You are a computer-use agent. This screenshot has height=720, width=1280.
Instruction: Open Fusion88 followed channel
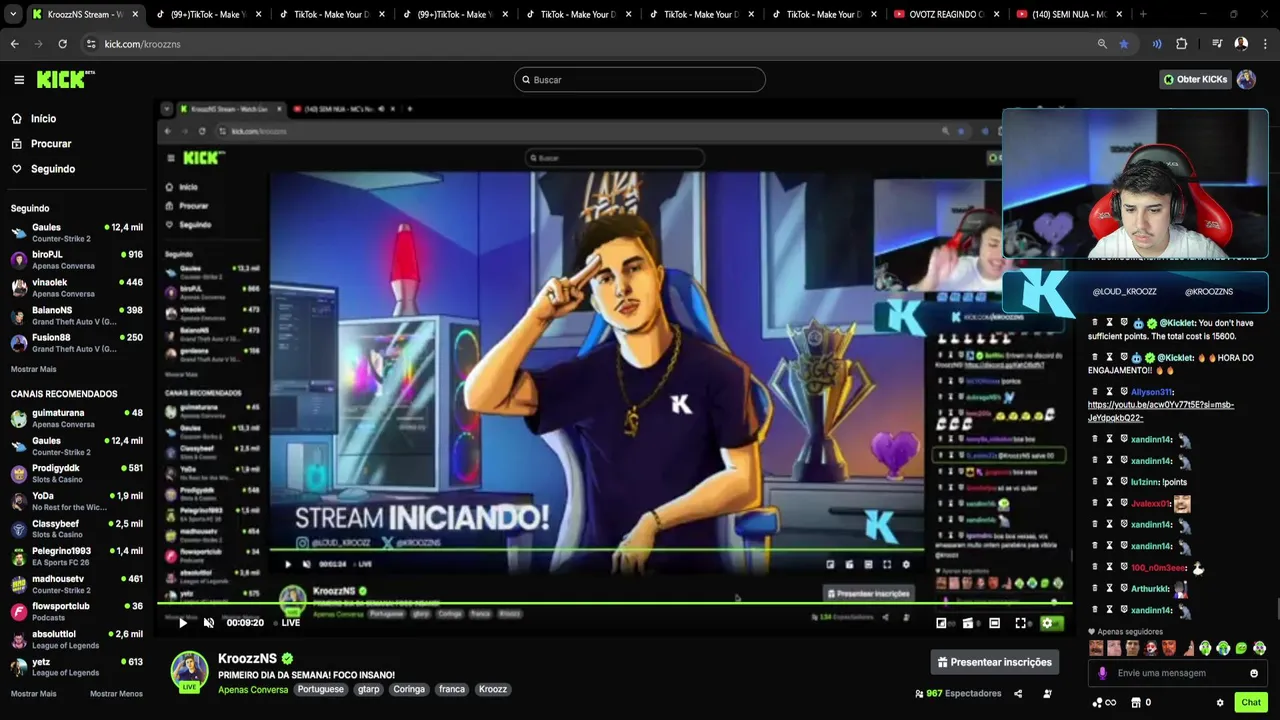click(x=77, y=343)
